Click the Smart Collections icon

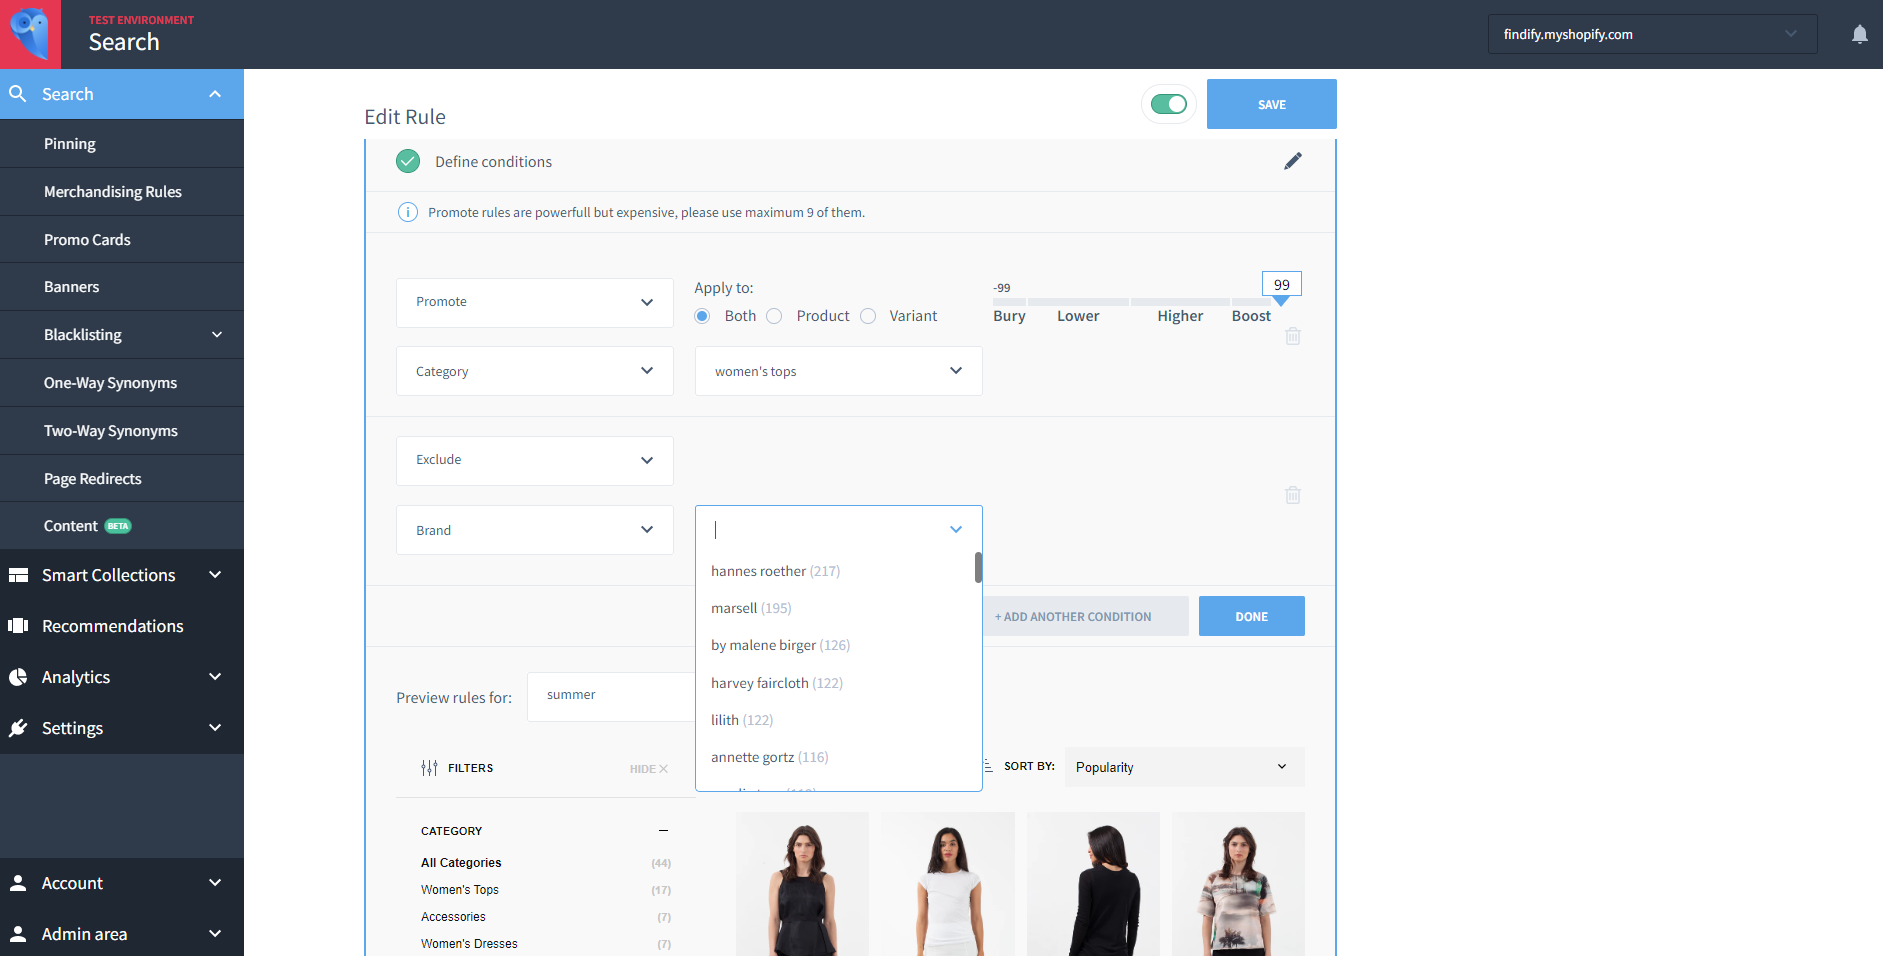tap(18, 575)
